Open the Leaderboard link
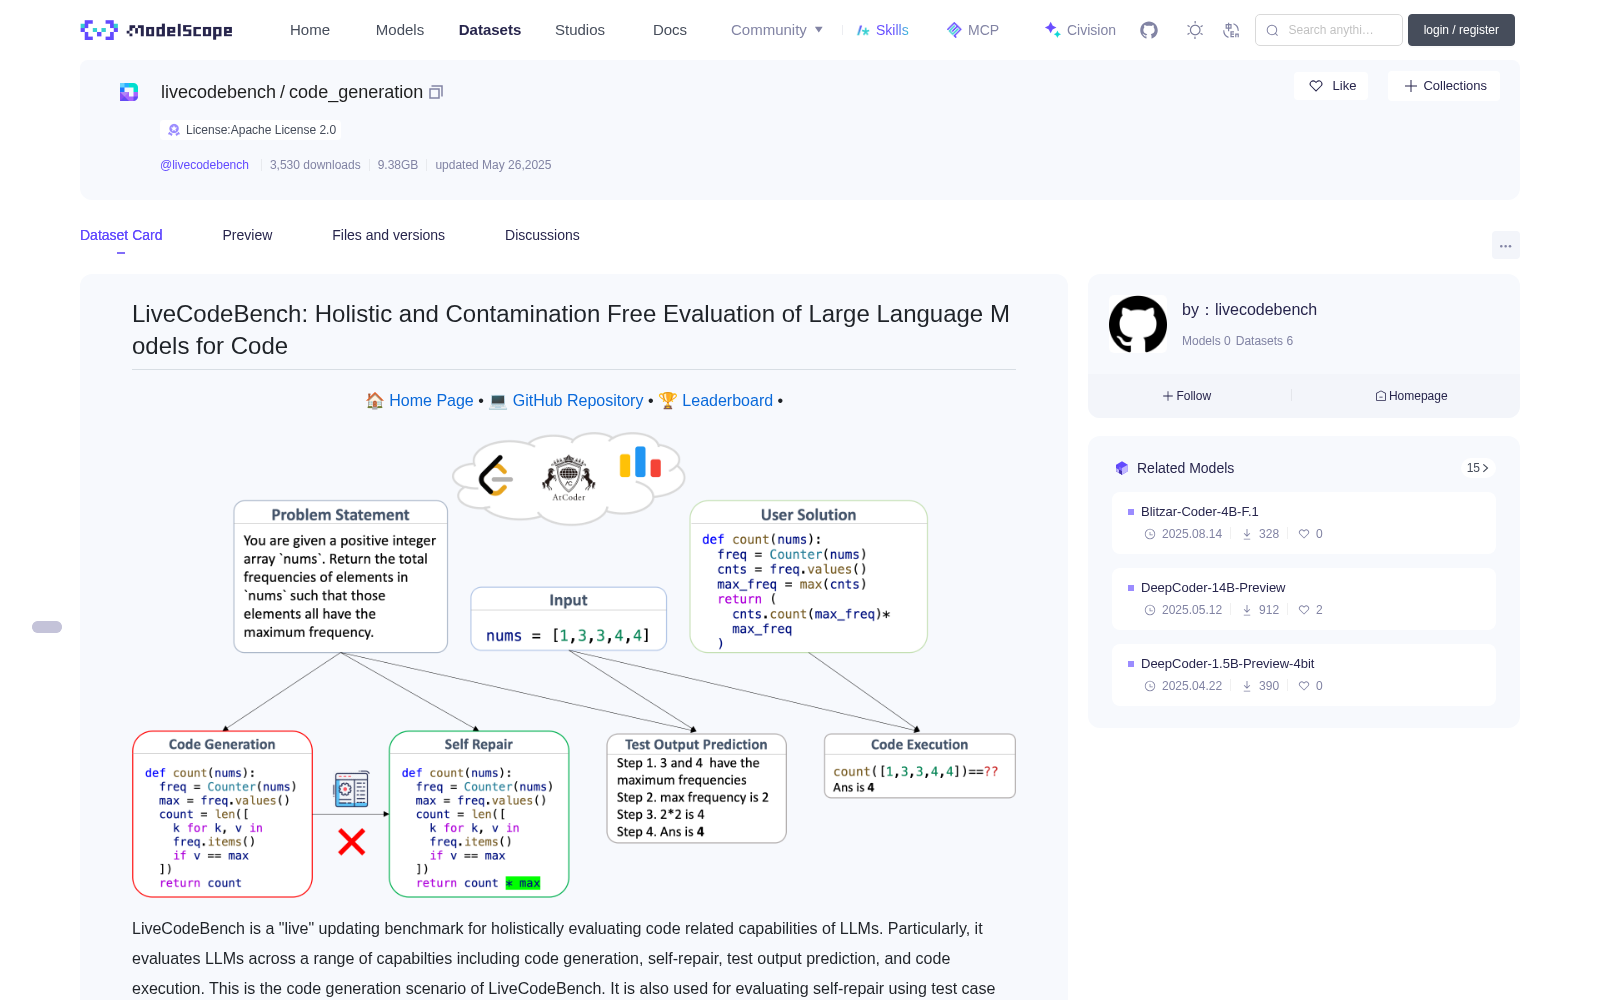Screen dimensions: 1600x1000 tap(727, 401)
